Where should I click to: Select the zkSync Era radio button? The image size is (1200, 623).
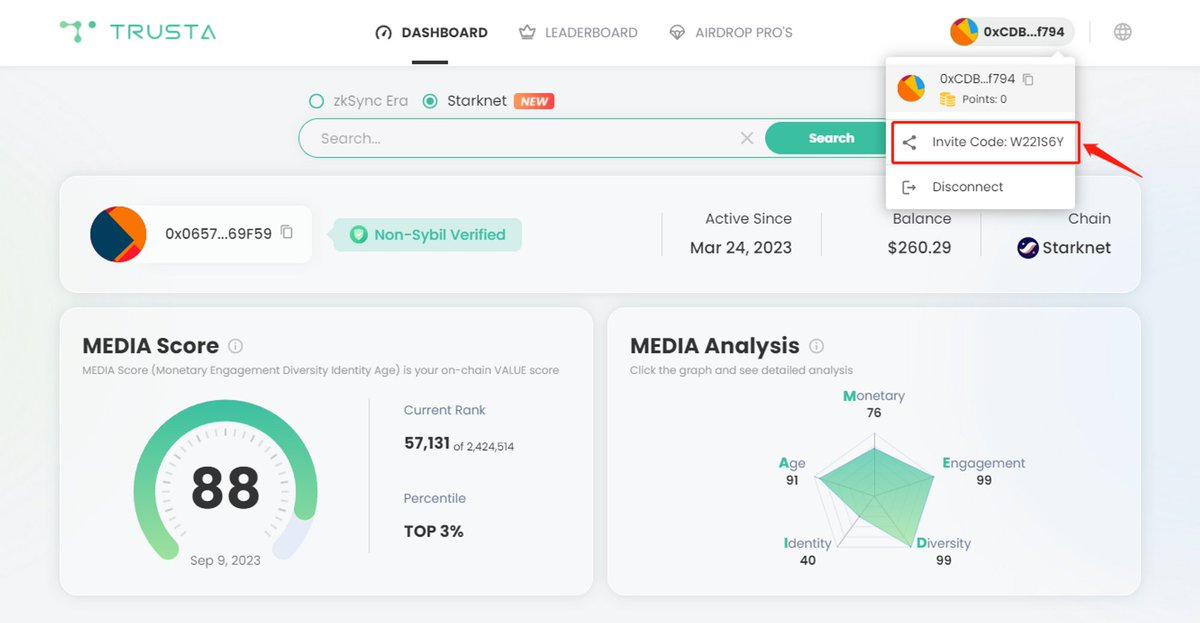tap(316, 101)
